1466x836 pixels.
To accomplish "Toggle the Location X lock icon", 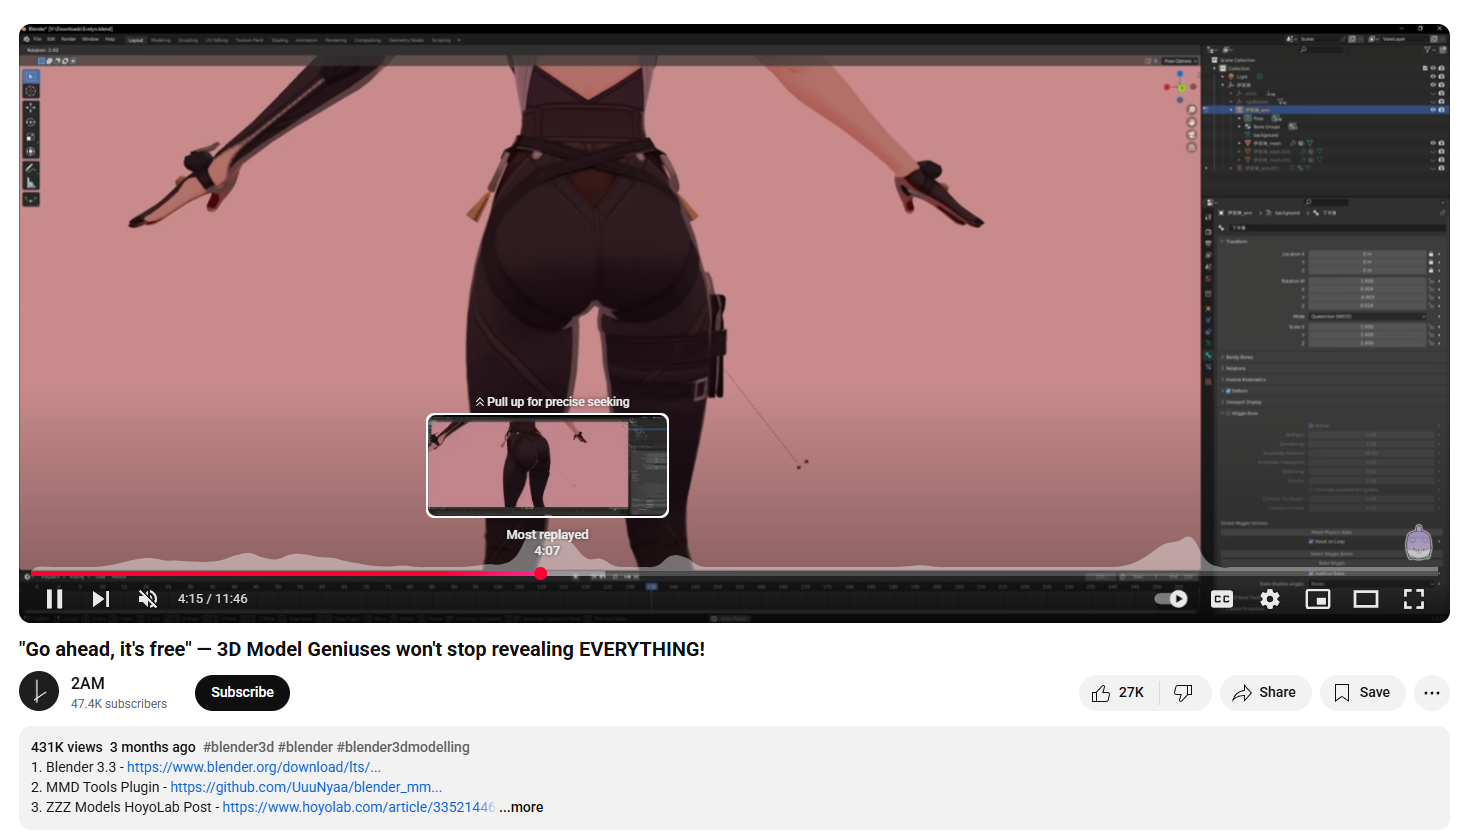I will [1431, 254].
